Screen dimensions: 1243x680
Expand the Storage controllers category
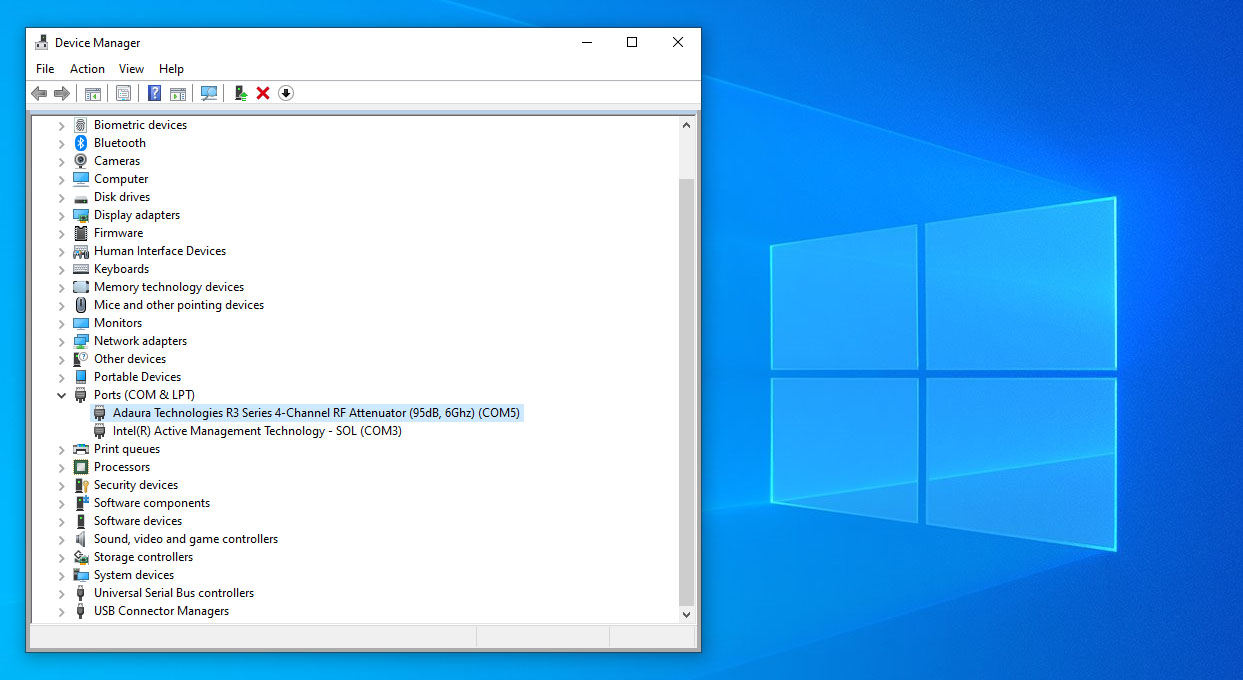click(x=61, y=557)
